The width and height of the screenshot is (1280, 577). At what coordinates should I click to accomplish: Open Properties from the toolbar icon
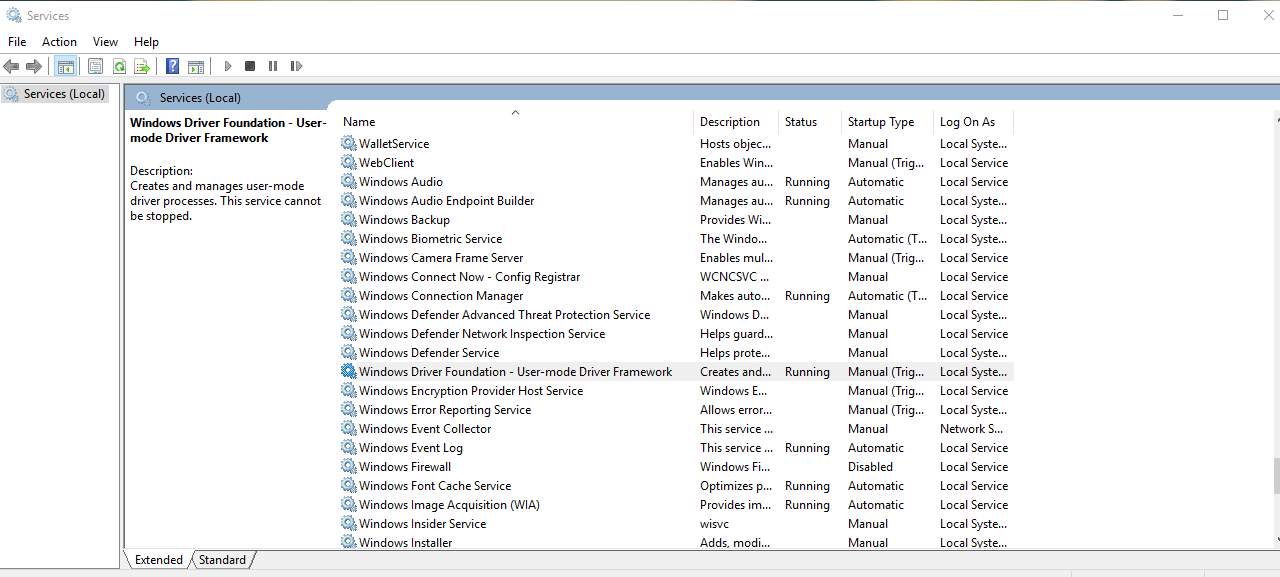tap(95, 66)
